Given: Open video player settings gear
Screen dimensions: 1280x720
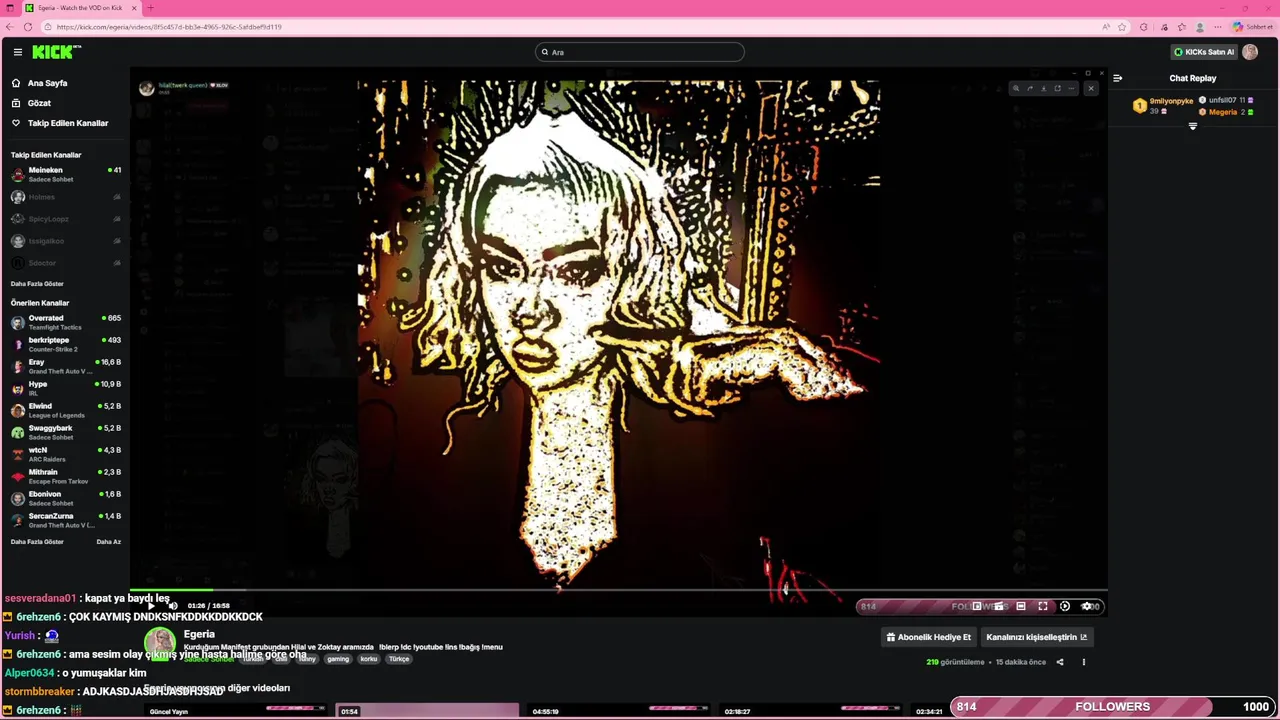Looking at the screenshot, I should [1086, 606].
